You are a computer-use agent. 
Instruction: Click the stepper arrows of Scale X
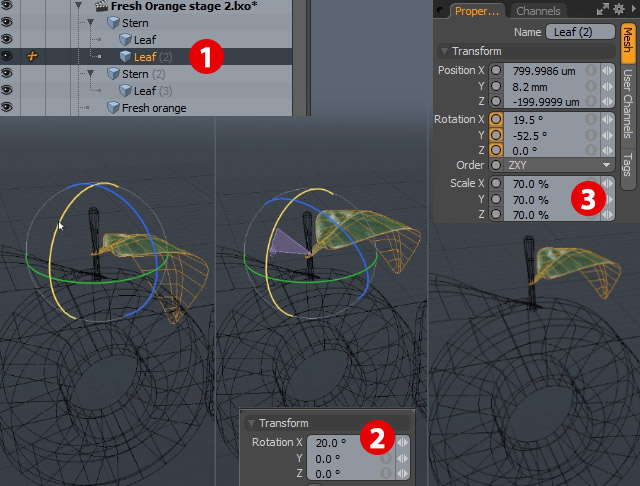pyautogui.click(x=608, y=184)
